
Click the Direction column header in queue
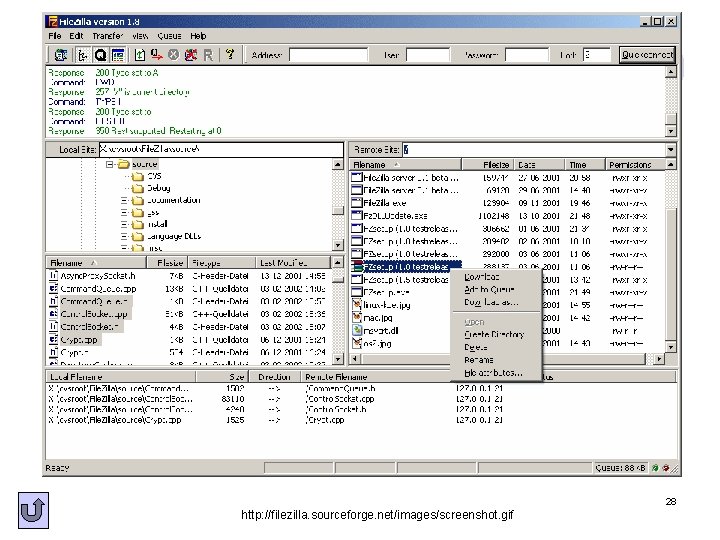(274, 377)
